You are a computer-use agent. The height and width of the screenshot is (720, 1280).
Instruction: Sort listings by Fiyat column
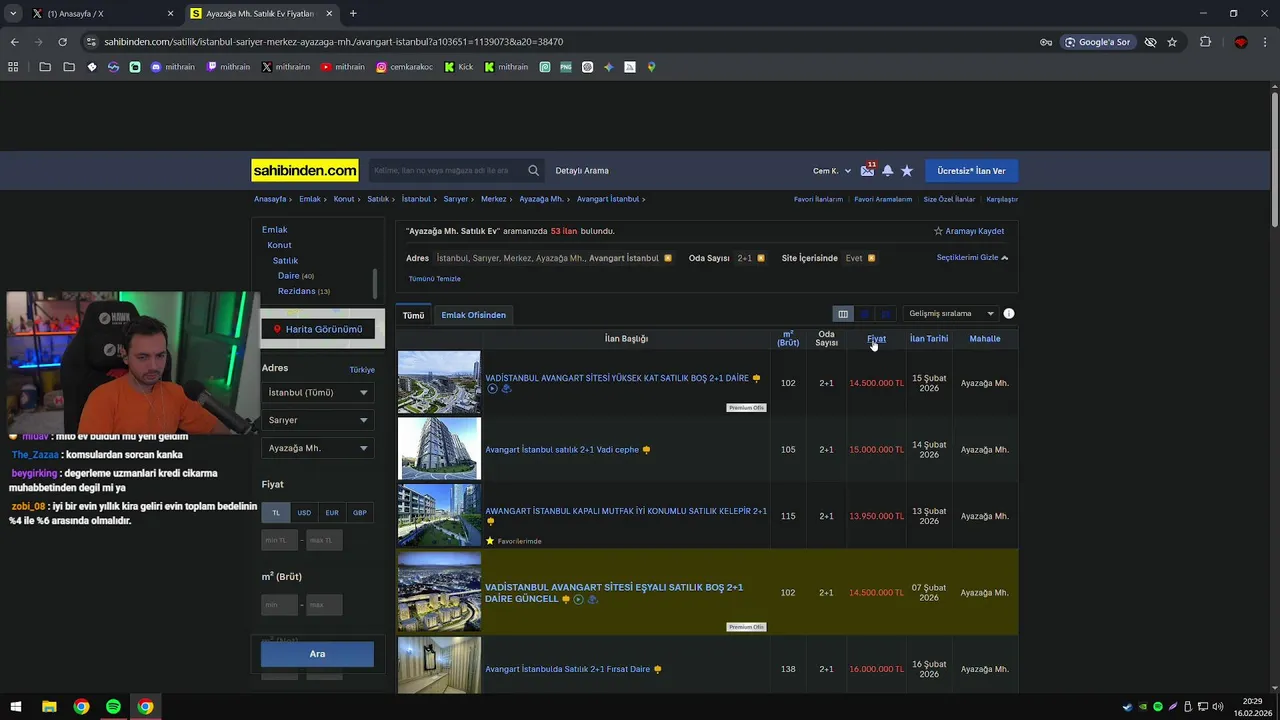coord(876,339)
